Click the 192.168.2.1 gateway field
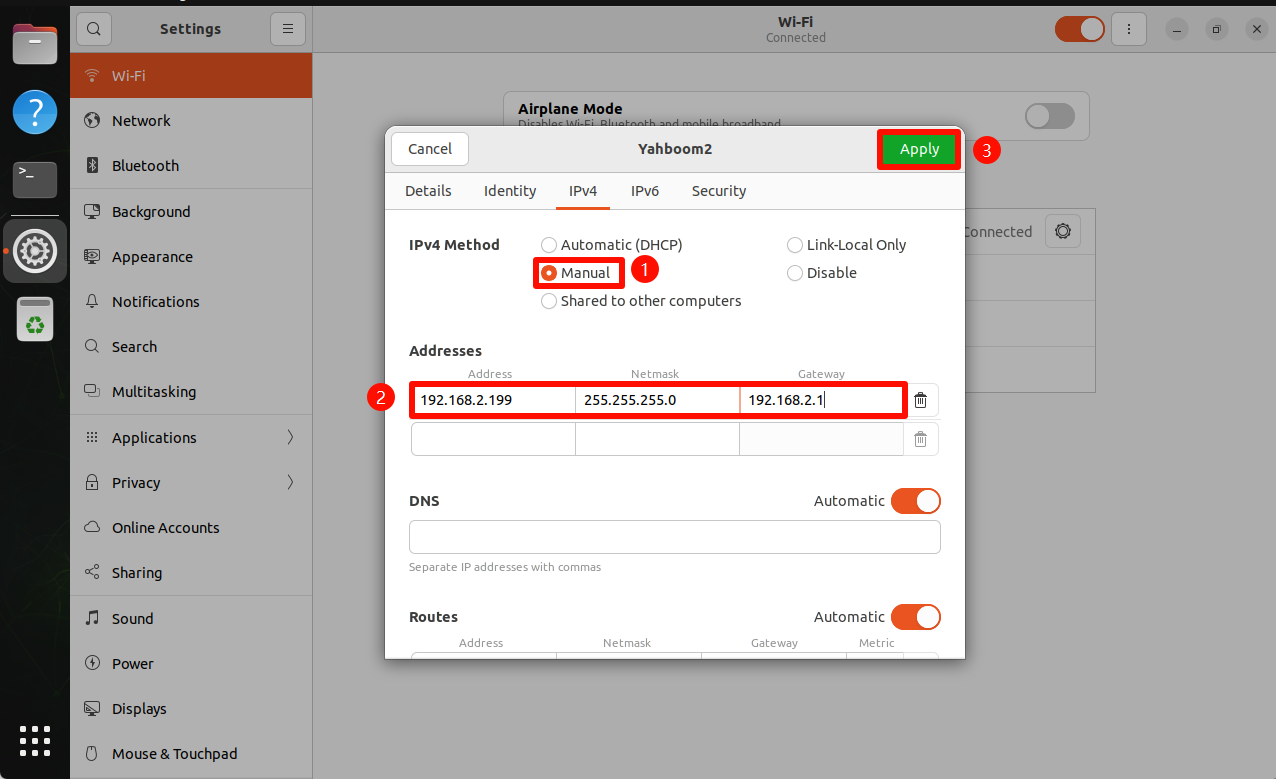The image size is (1276, 779). tap(822, 400)
